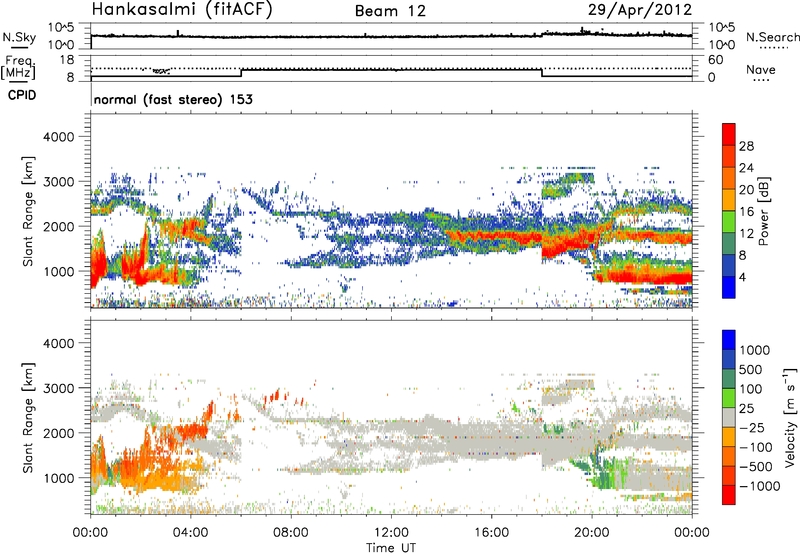Image resolution: width=800 pixels, height=554 pixels.
Task: Click the Nave dotted line legend sample
Action: 761,80
